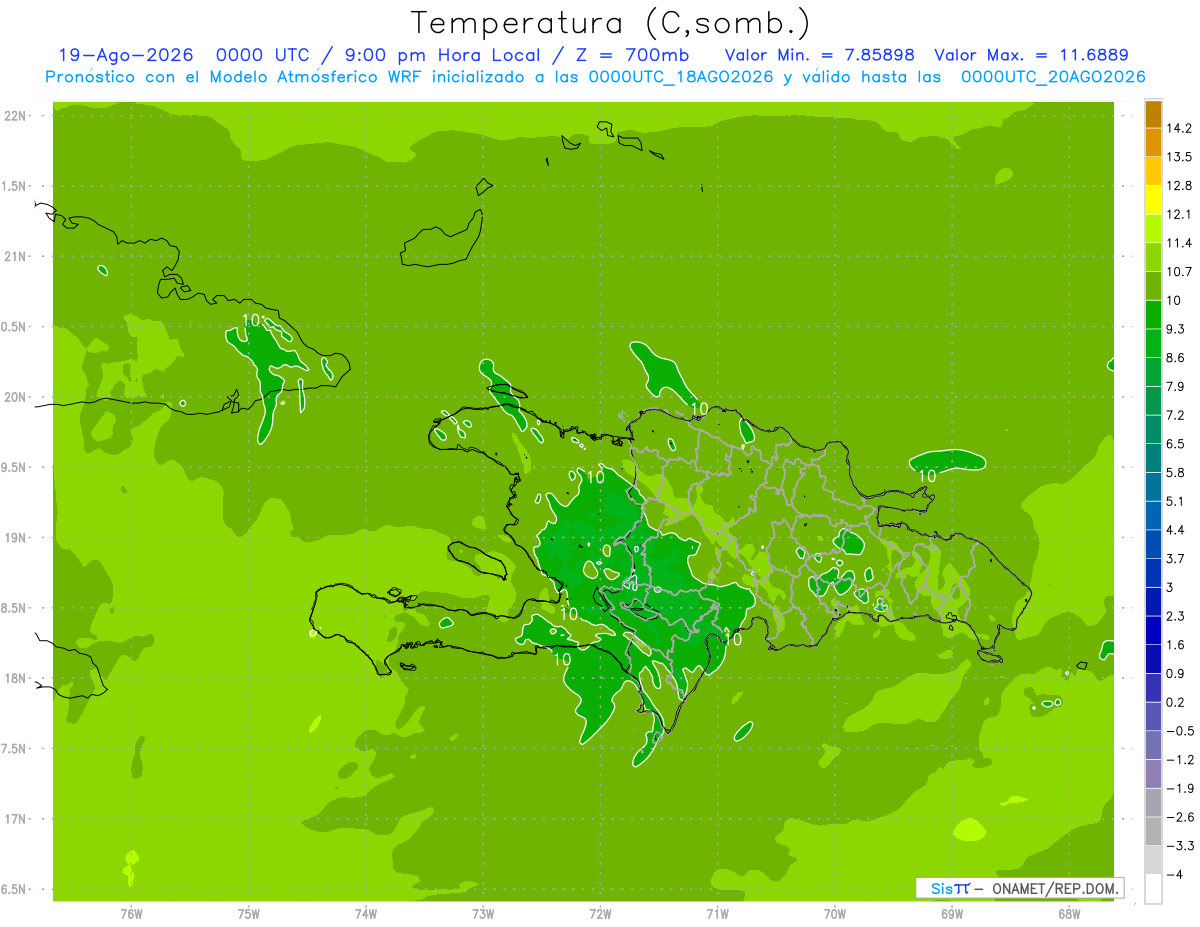Image resolution: width=1200 pixels, height=927 pixels.
Task: Click the valid-until time '0000UTC_20AGO2026'
Action: coord(1053,77)
